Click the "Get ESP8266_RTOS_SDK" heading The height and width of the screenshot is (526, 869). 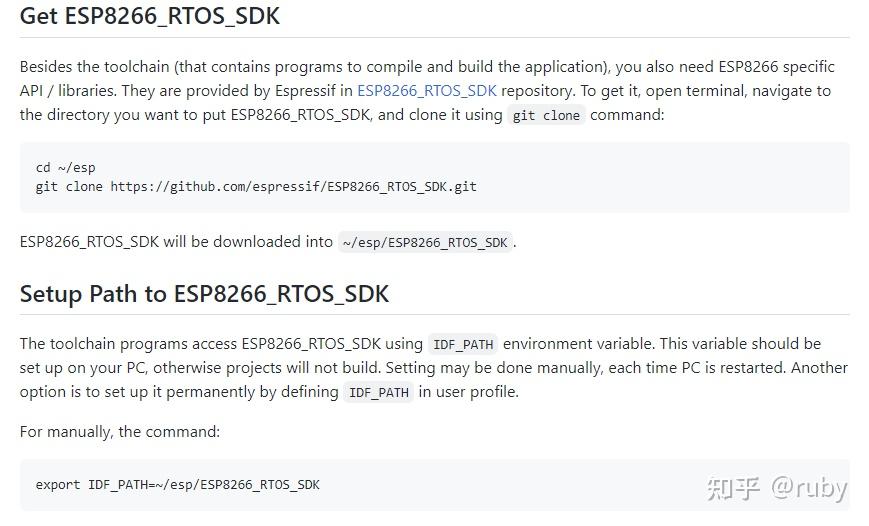pos(150,17)
